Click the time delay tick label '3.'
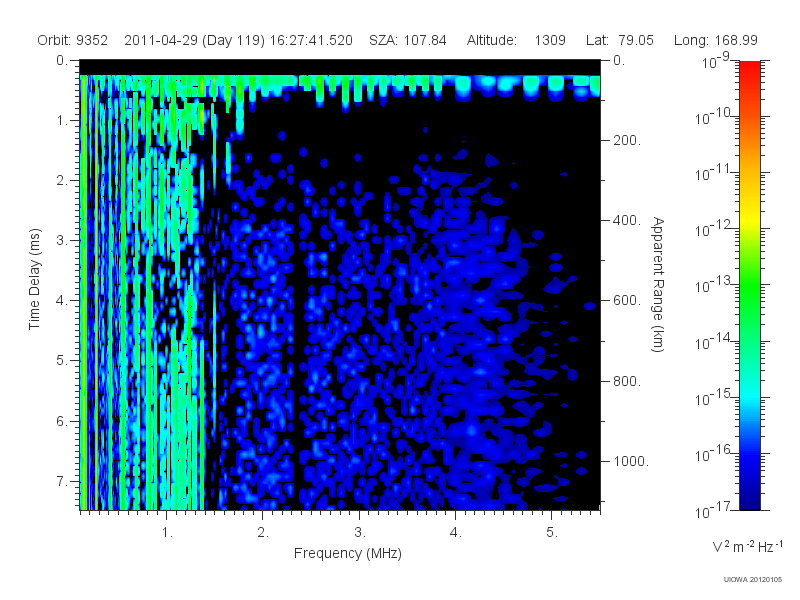800x600 pixels. coord(62,240)
